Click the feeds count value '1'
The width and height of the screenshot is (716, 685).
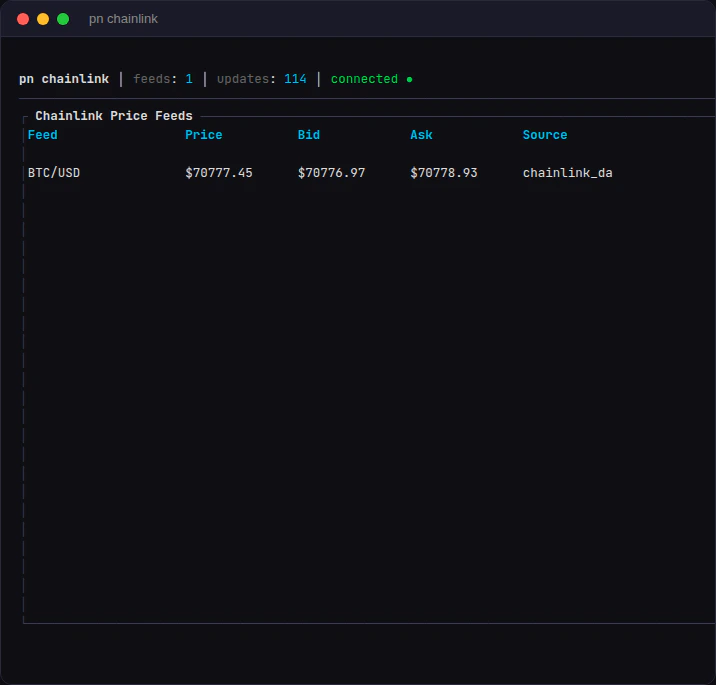189,79
